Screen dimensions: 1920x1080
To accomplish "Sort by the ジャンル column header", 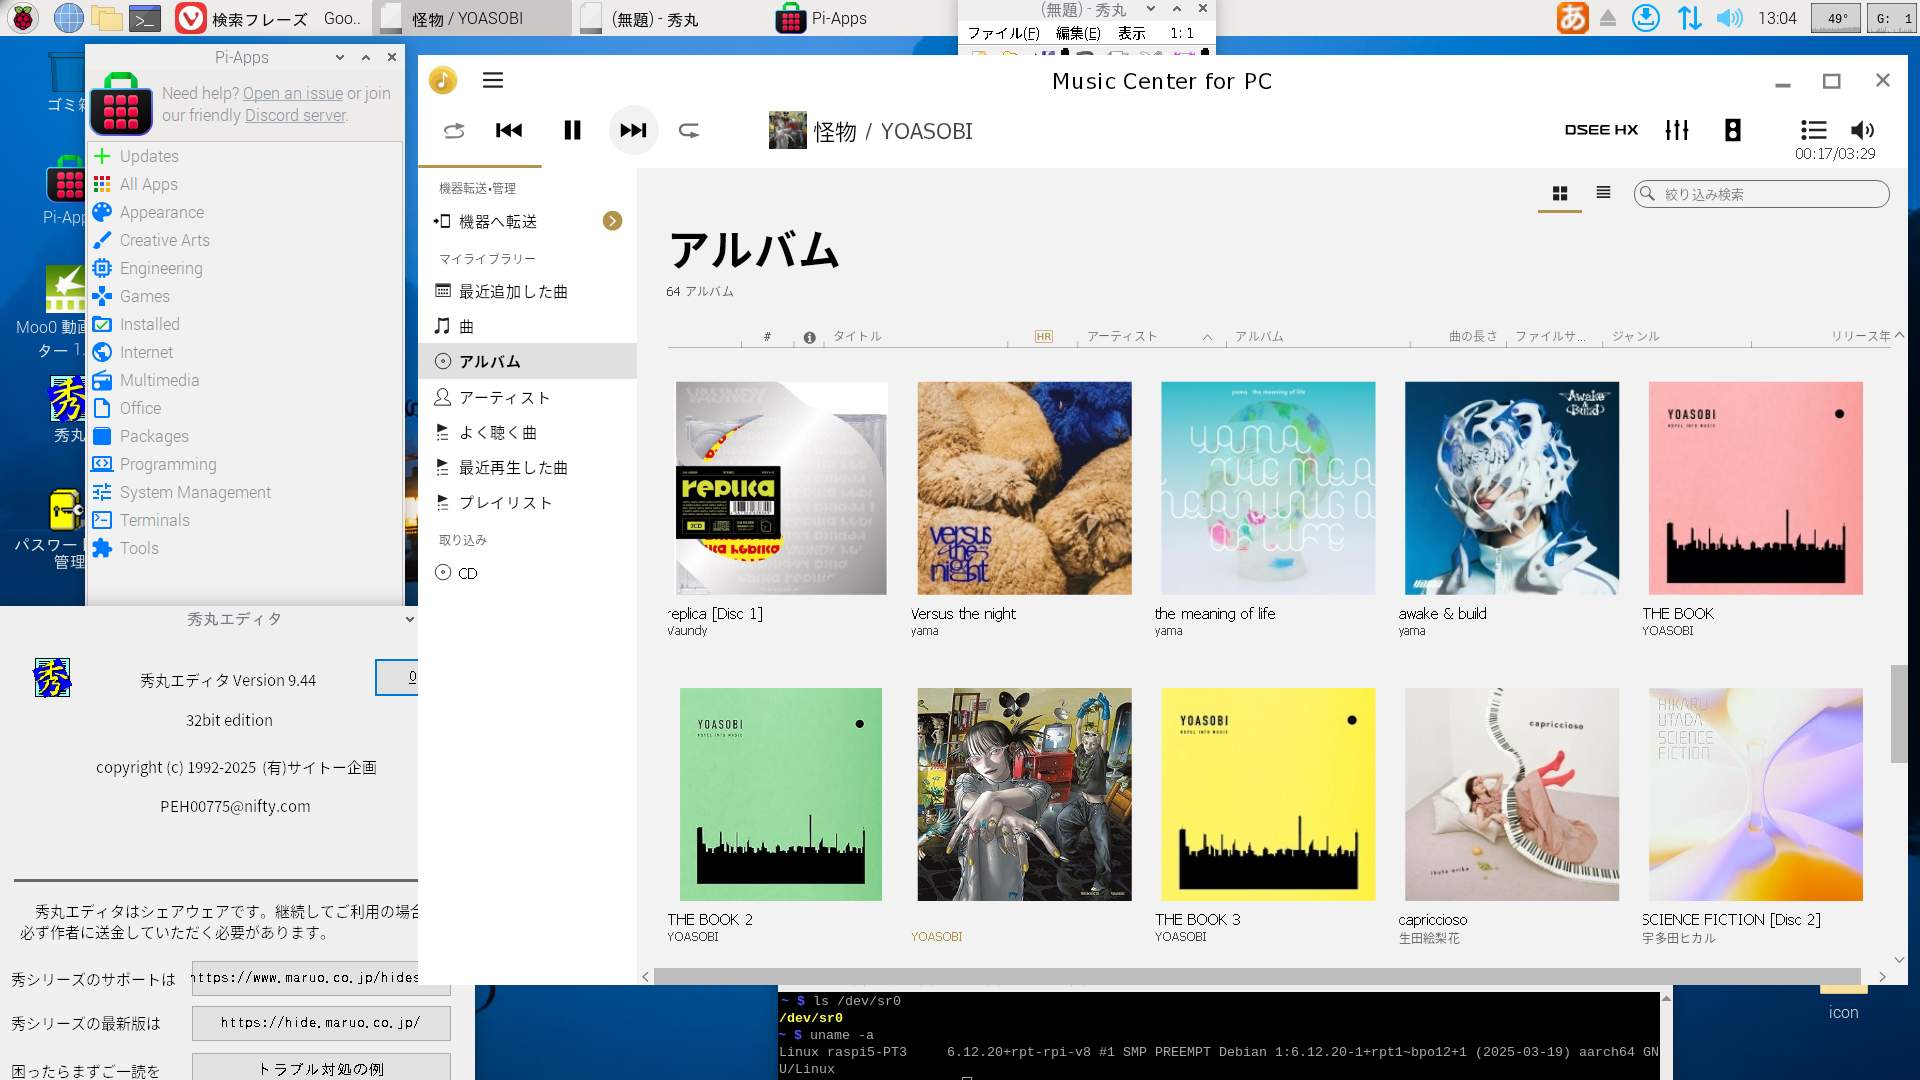I will point(1635,336).
